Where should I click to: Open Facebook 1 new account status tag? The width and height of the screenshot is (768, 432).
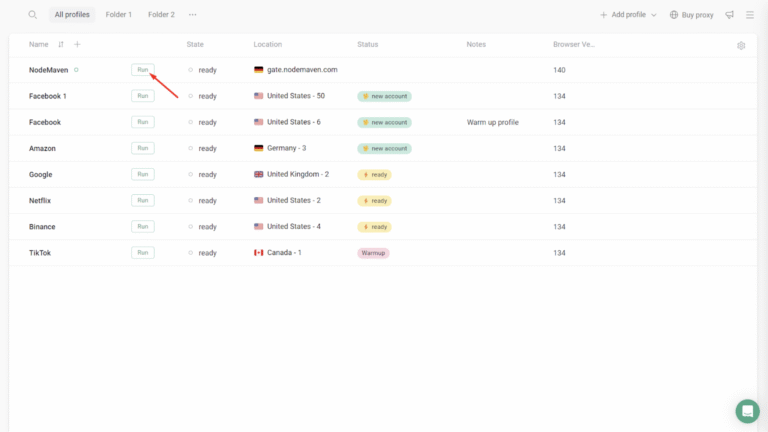(384, 96)
